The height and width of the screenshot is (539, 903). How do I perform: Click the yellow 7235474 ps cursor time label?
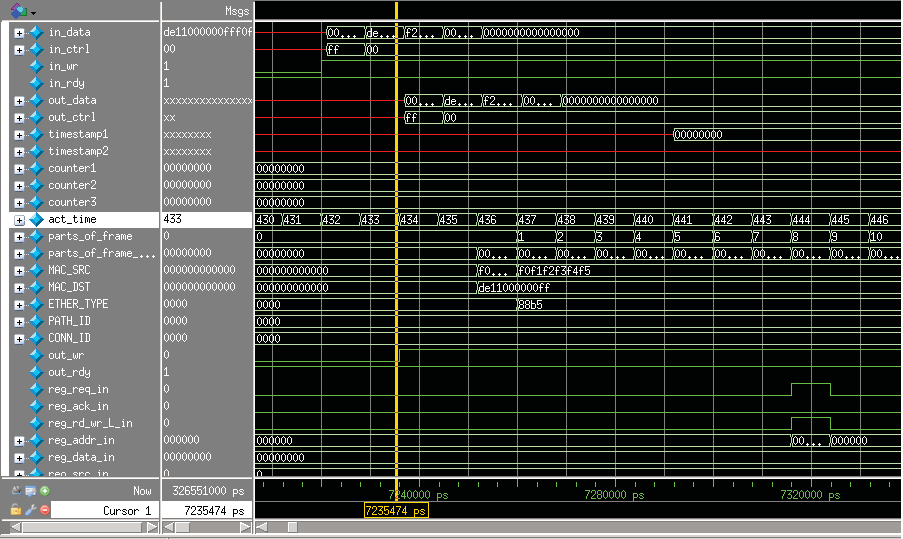(x=396, y=511)
